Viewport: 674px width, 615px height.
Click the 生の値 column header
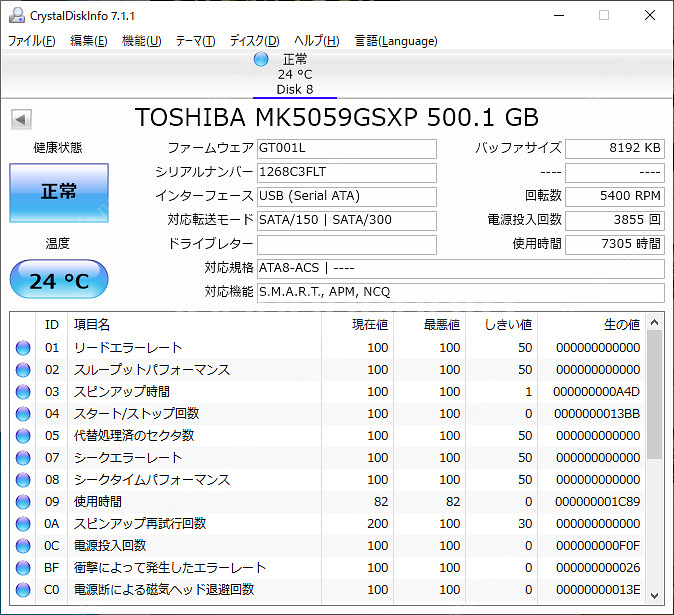[622, 324]
